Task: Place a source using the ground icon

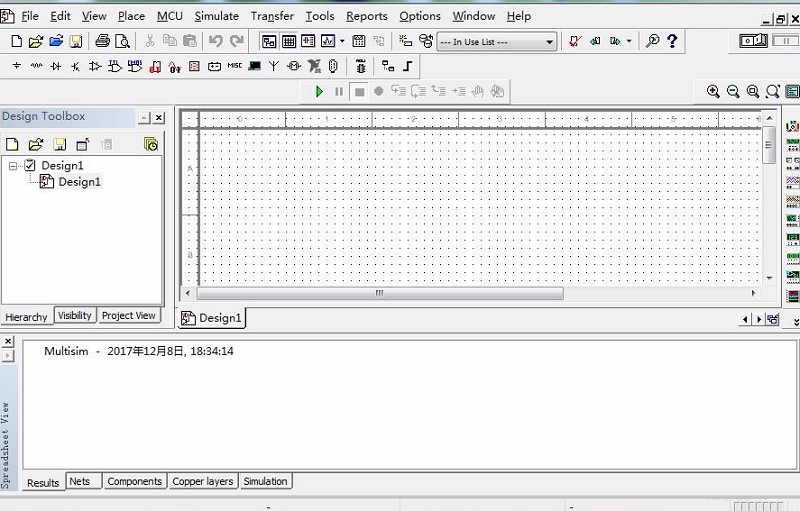Action: coord(16,66)
